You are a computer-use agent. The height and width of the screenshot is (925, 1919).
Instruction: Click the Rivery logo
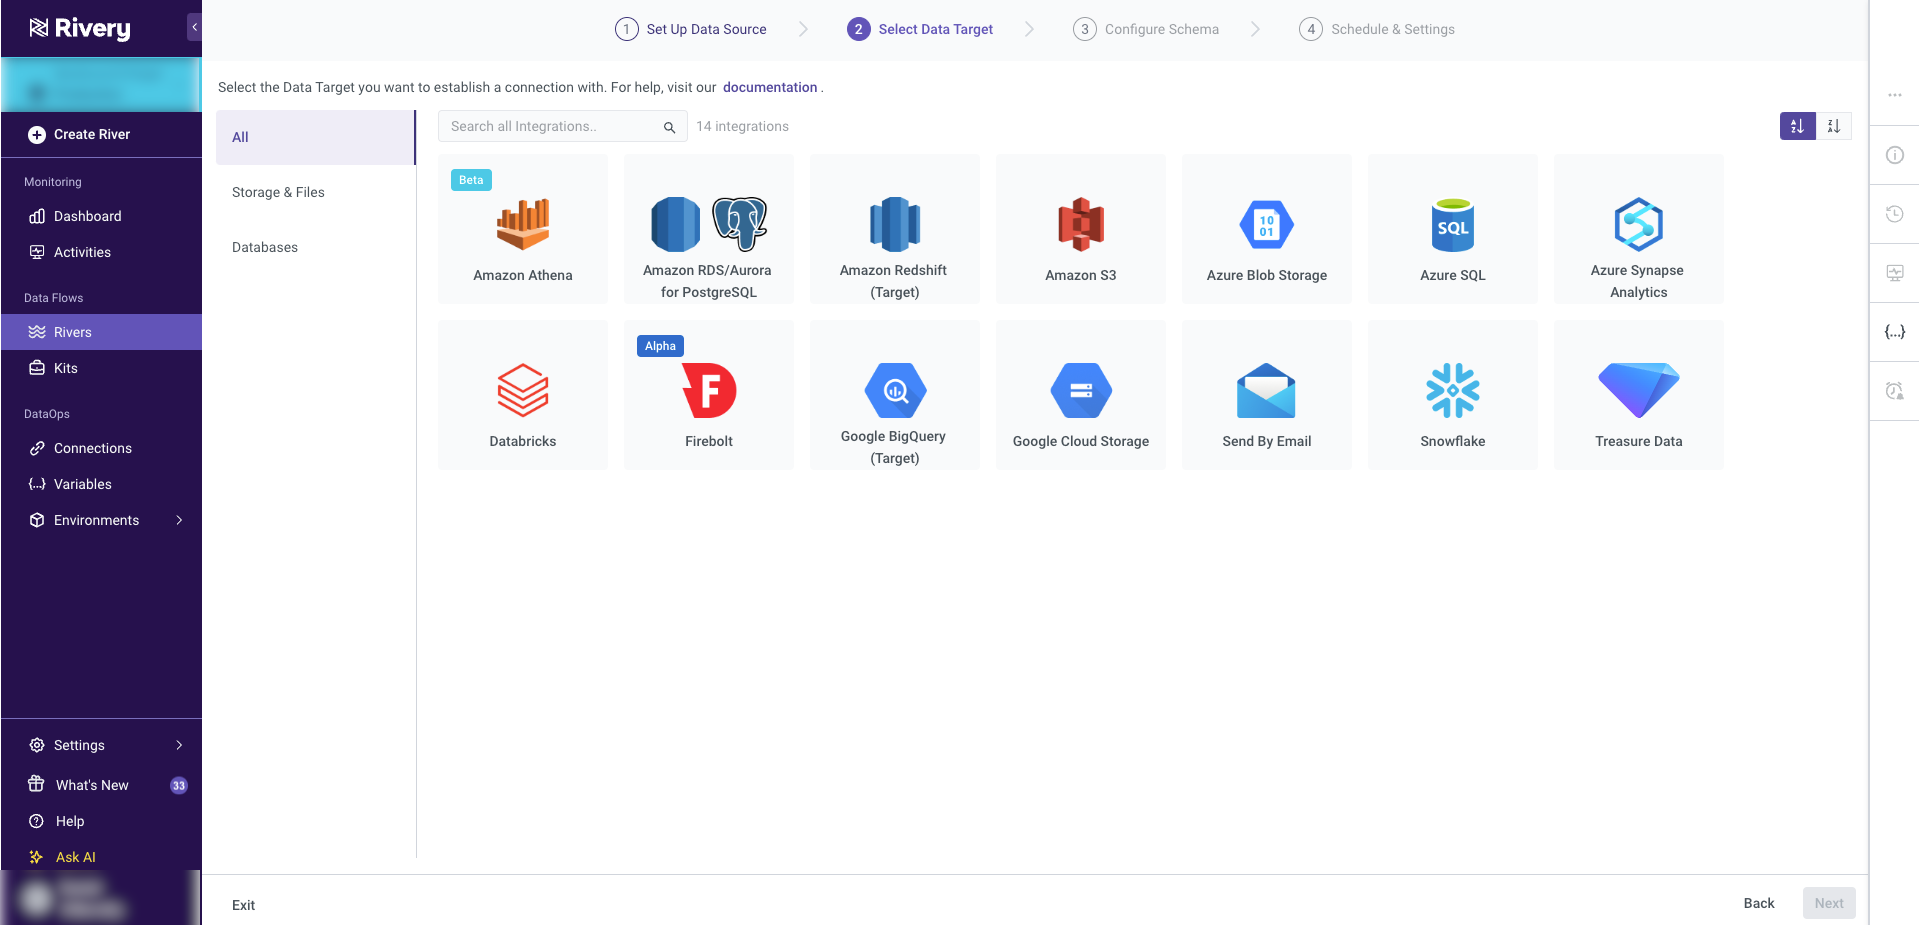coord(80,28)
